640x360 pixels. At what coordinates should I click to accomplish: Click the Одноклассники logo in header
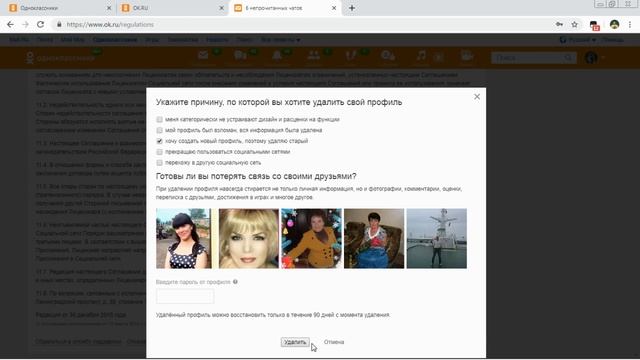(x=60, y=58)
